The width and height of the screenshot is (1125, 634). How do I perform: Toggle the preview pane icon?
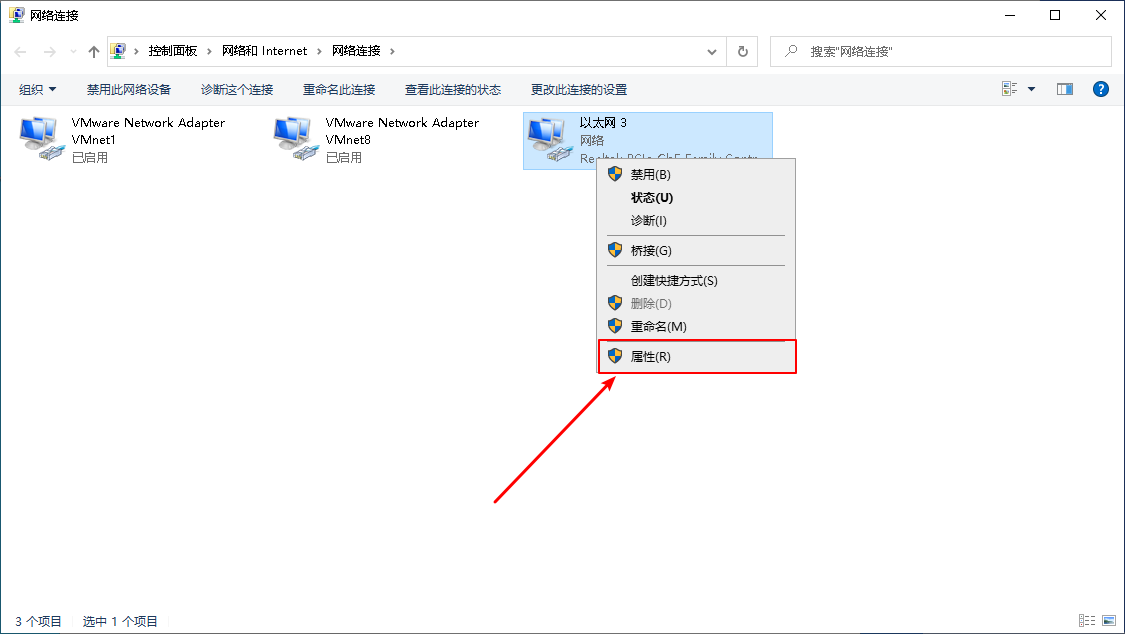(x=1065, y=89)
